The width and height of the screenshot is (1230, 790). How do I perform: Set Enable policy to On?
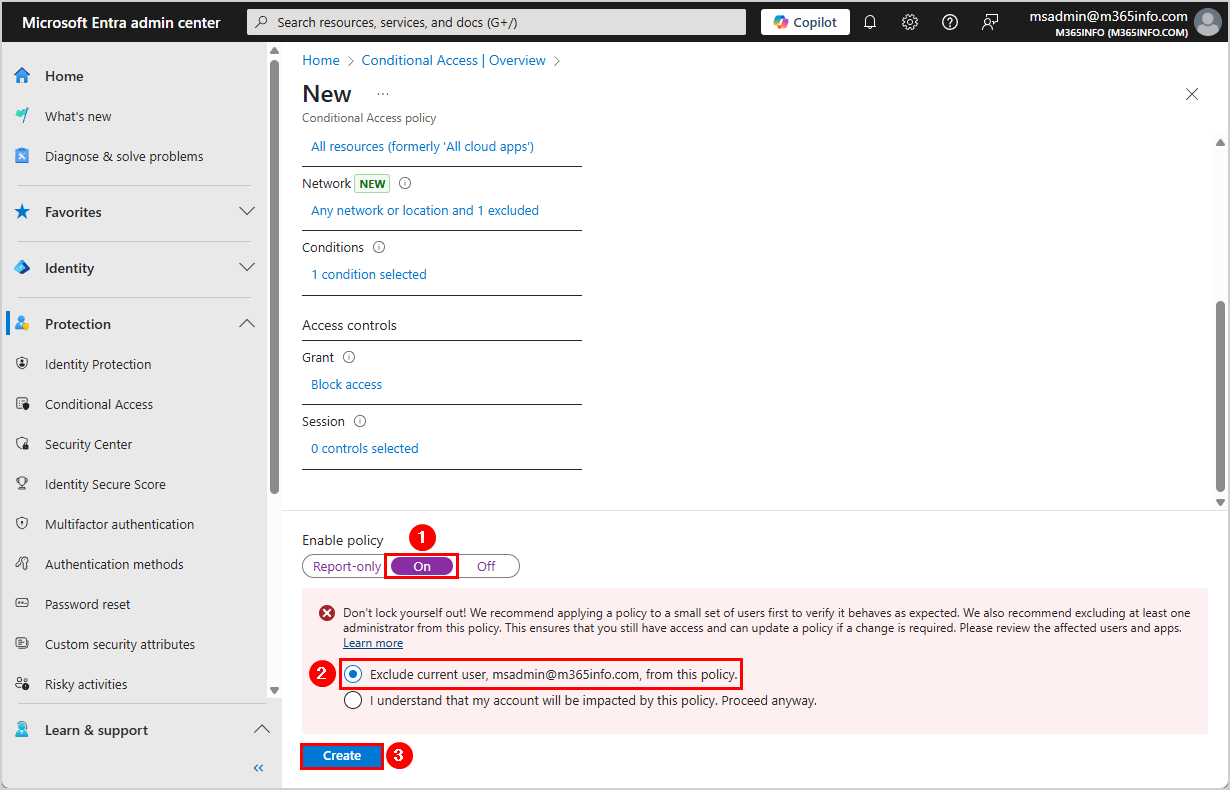click(x=422, y=566)
